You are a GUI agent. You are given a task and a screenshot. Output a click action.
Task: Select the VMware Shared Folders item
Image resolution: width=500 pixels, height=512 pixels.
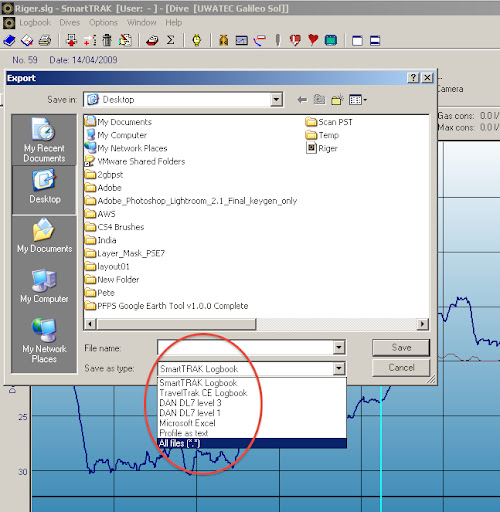click(x=135, y=161)
